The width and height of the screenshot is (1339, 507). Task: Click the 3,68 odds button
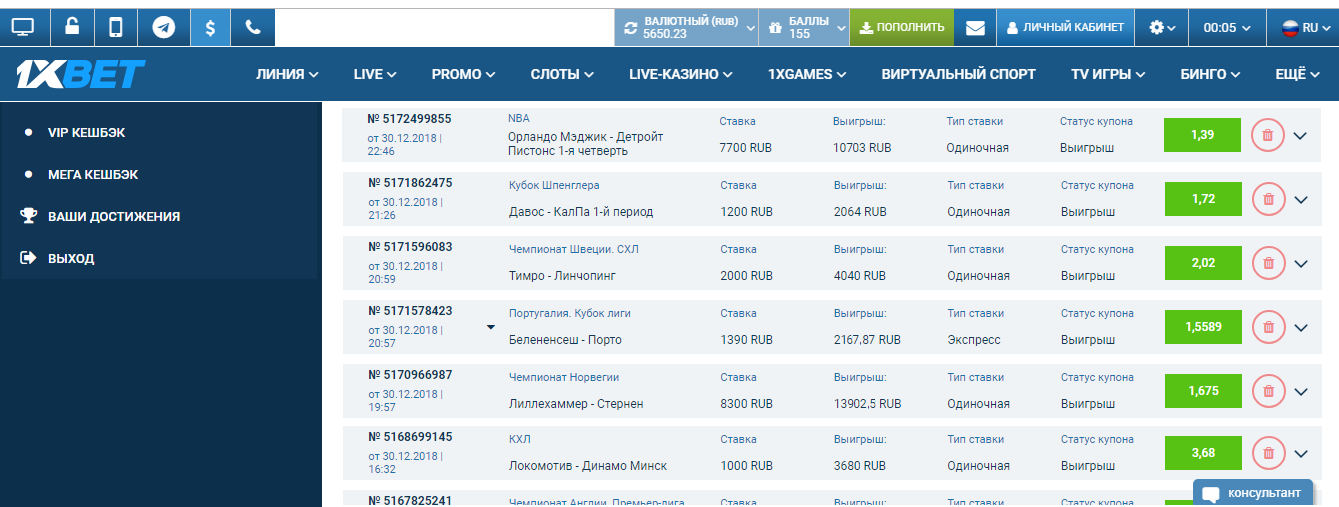coord(1202,453)
